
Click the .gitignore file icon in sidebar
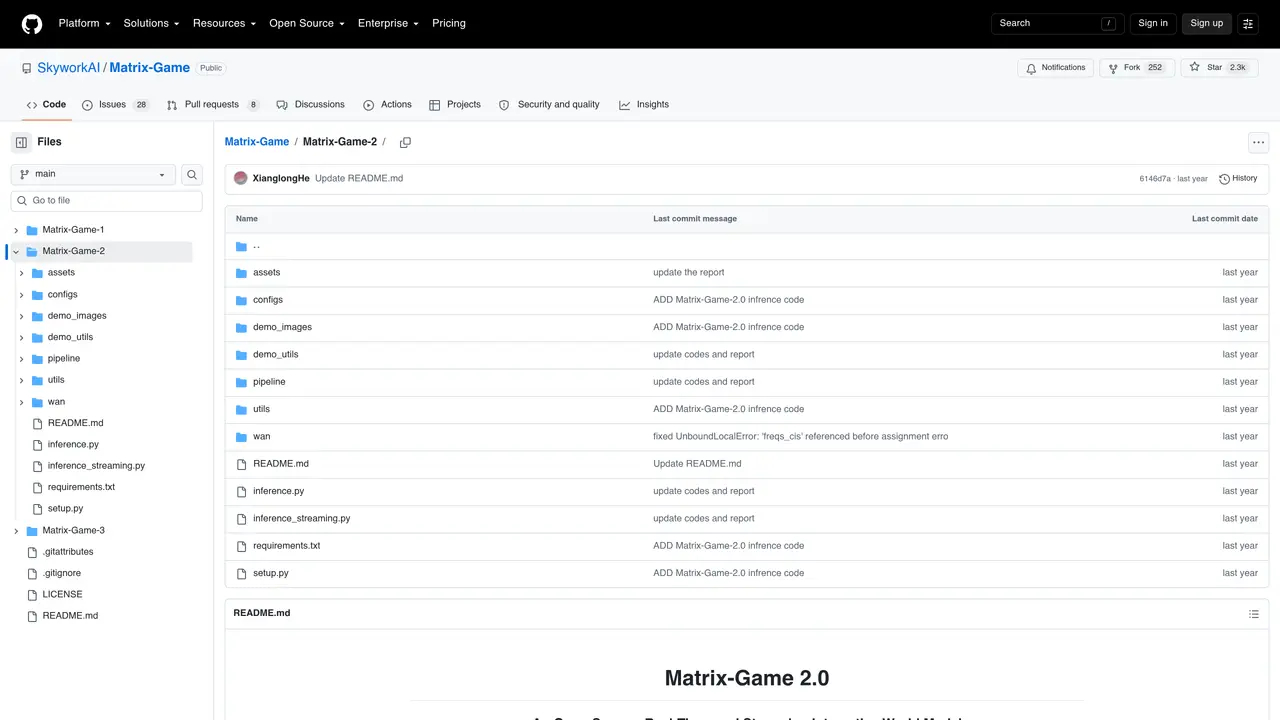32,573
